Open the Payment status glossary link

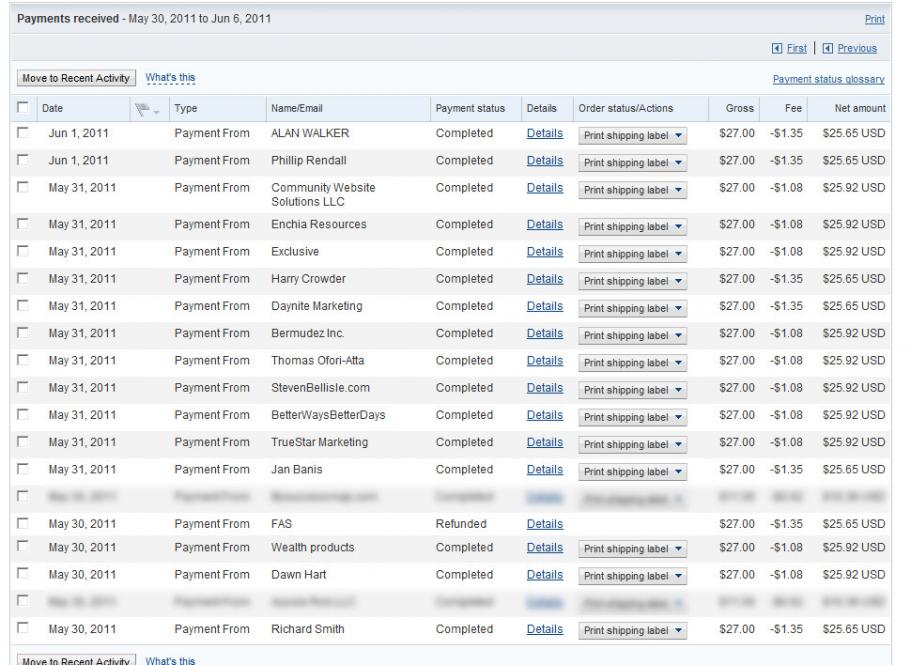point(829,80)
